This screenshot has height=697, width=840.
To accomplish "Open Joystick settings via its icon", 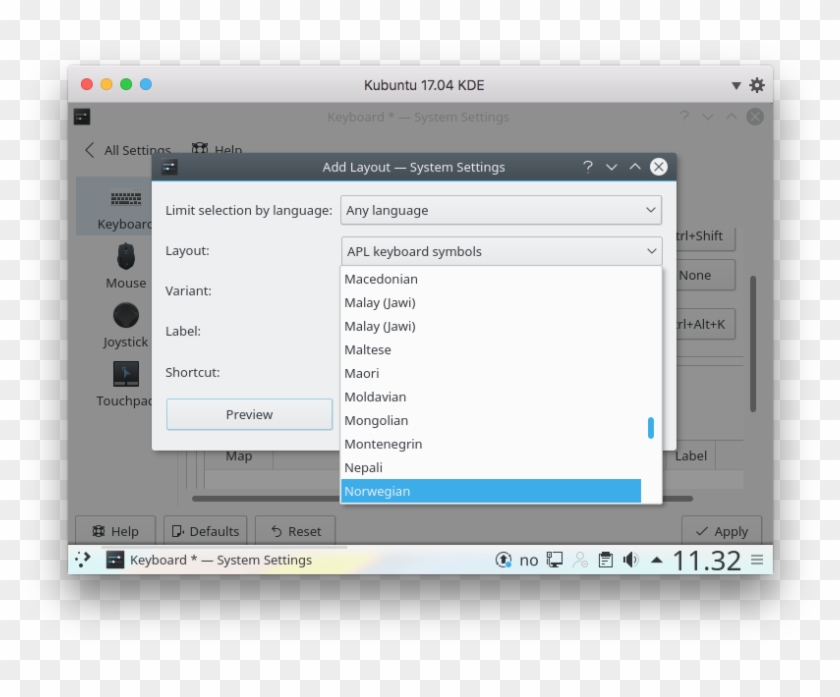I will [x=125, y=316].
